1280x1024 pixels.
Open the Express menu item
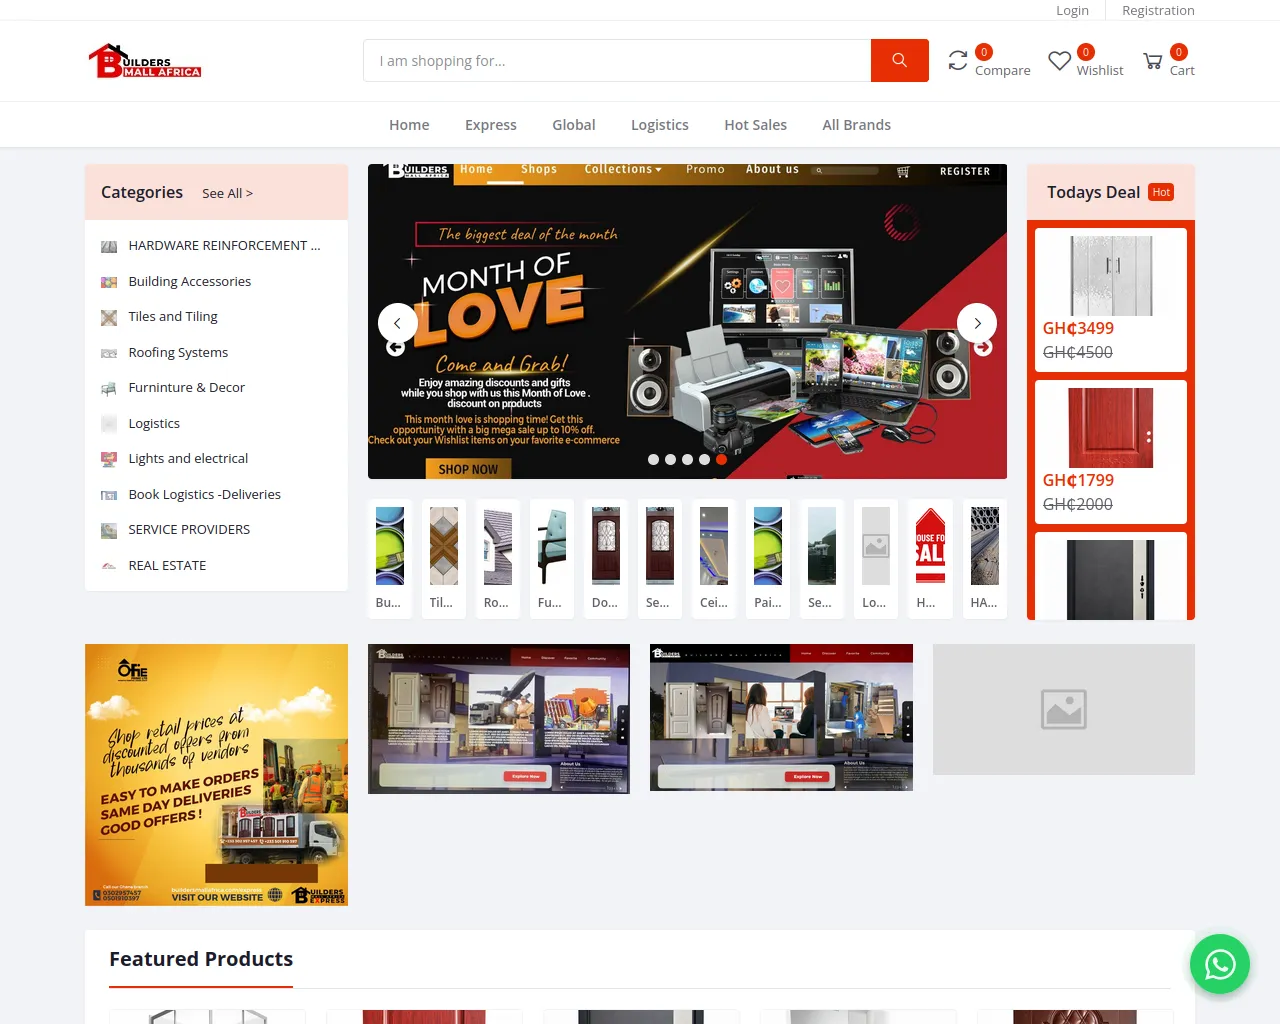click(x=491, y=125)
